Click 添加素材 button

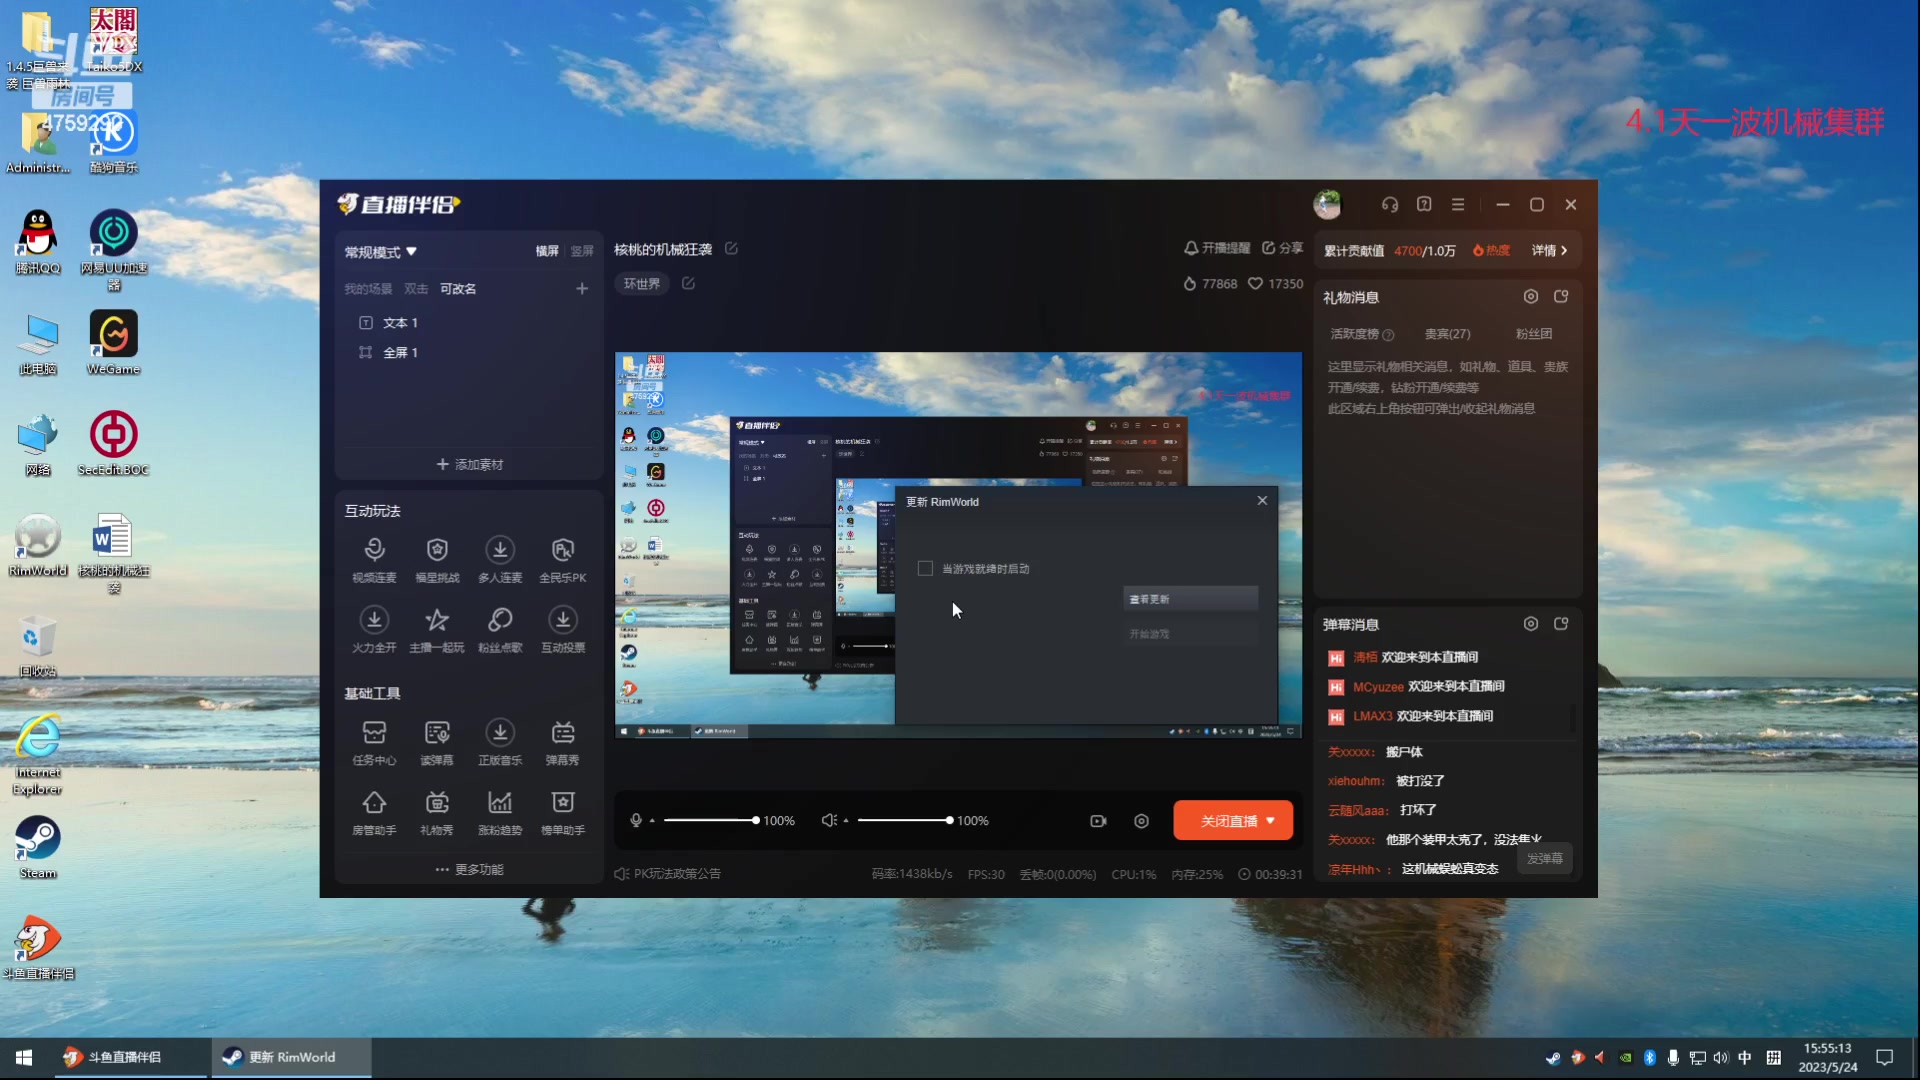click(x=469, y=464)
